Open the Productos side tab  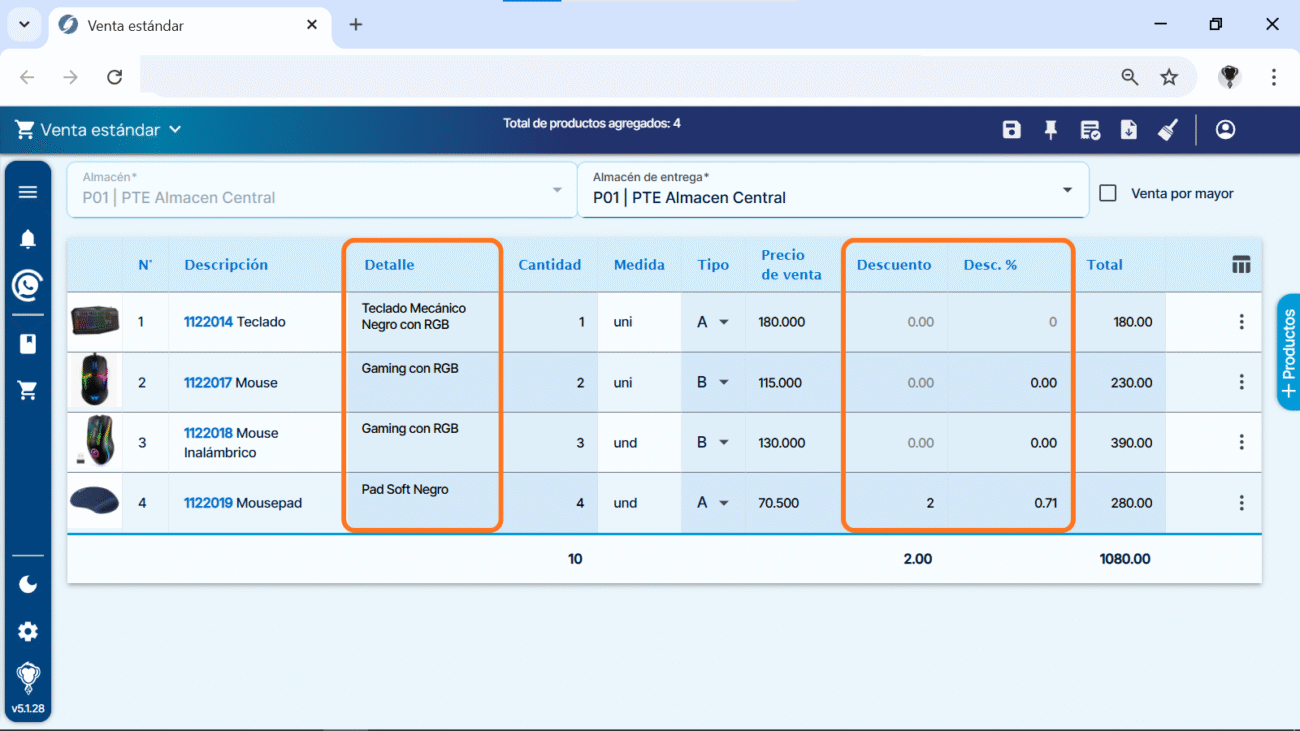pos(1288,352)
